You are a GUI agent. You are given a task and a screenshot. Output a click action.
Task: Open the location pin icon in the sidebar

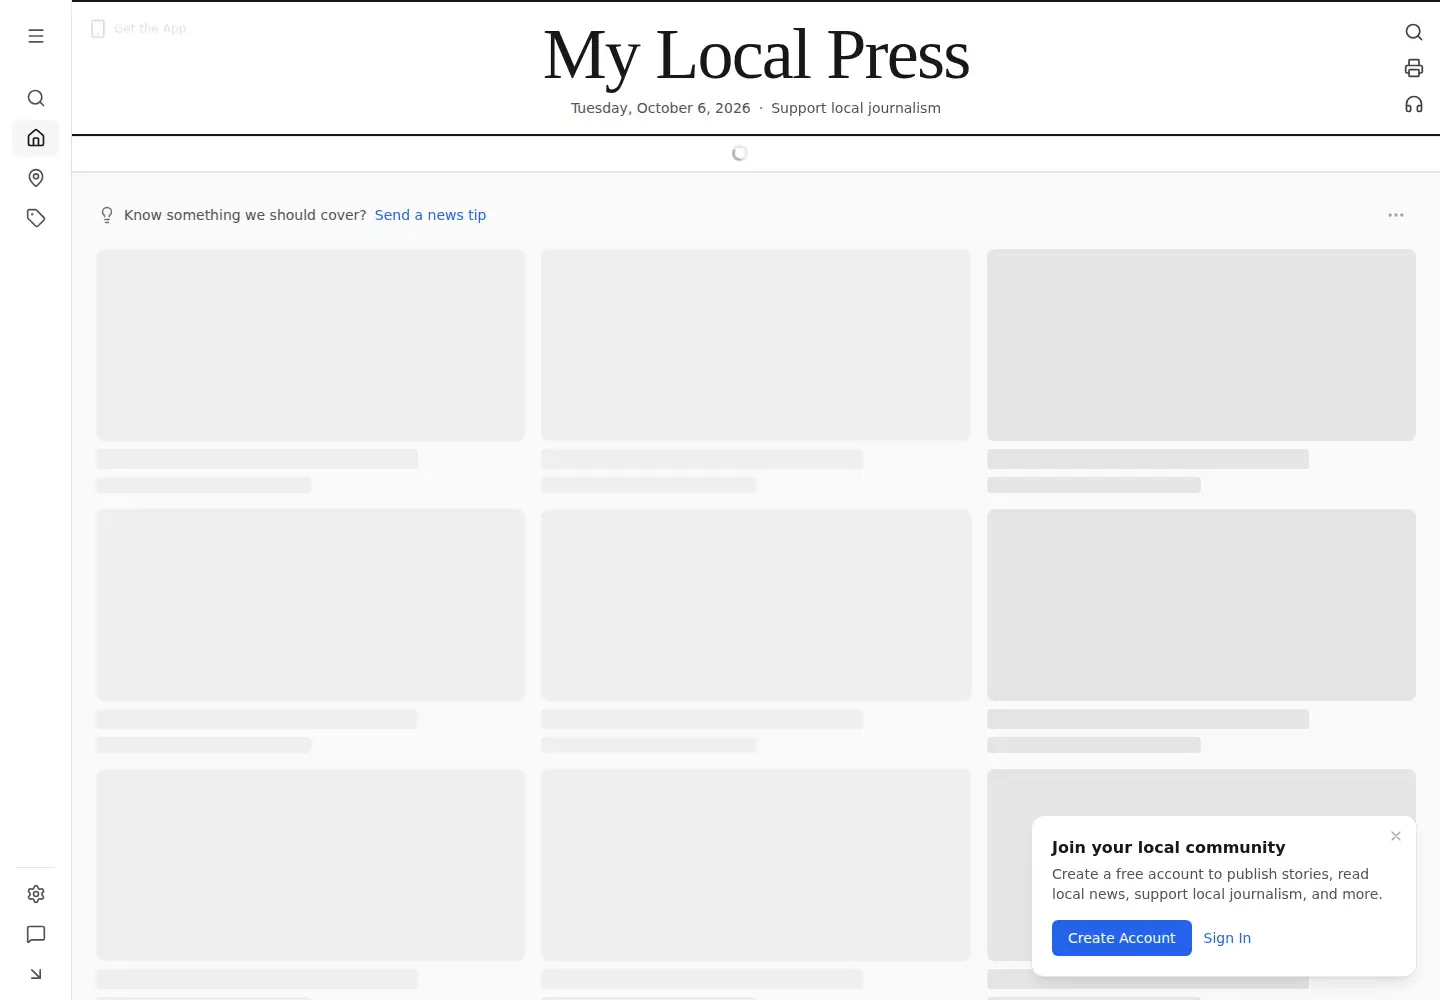pyautogui.click(x=36, y=178)
